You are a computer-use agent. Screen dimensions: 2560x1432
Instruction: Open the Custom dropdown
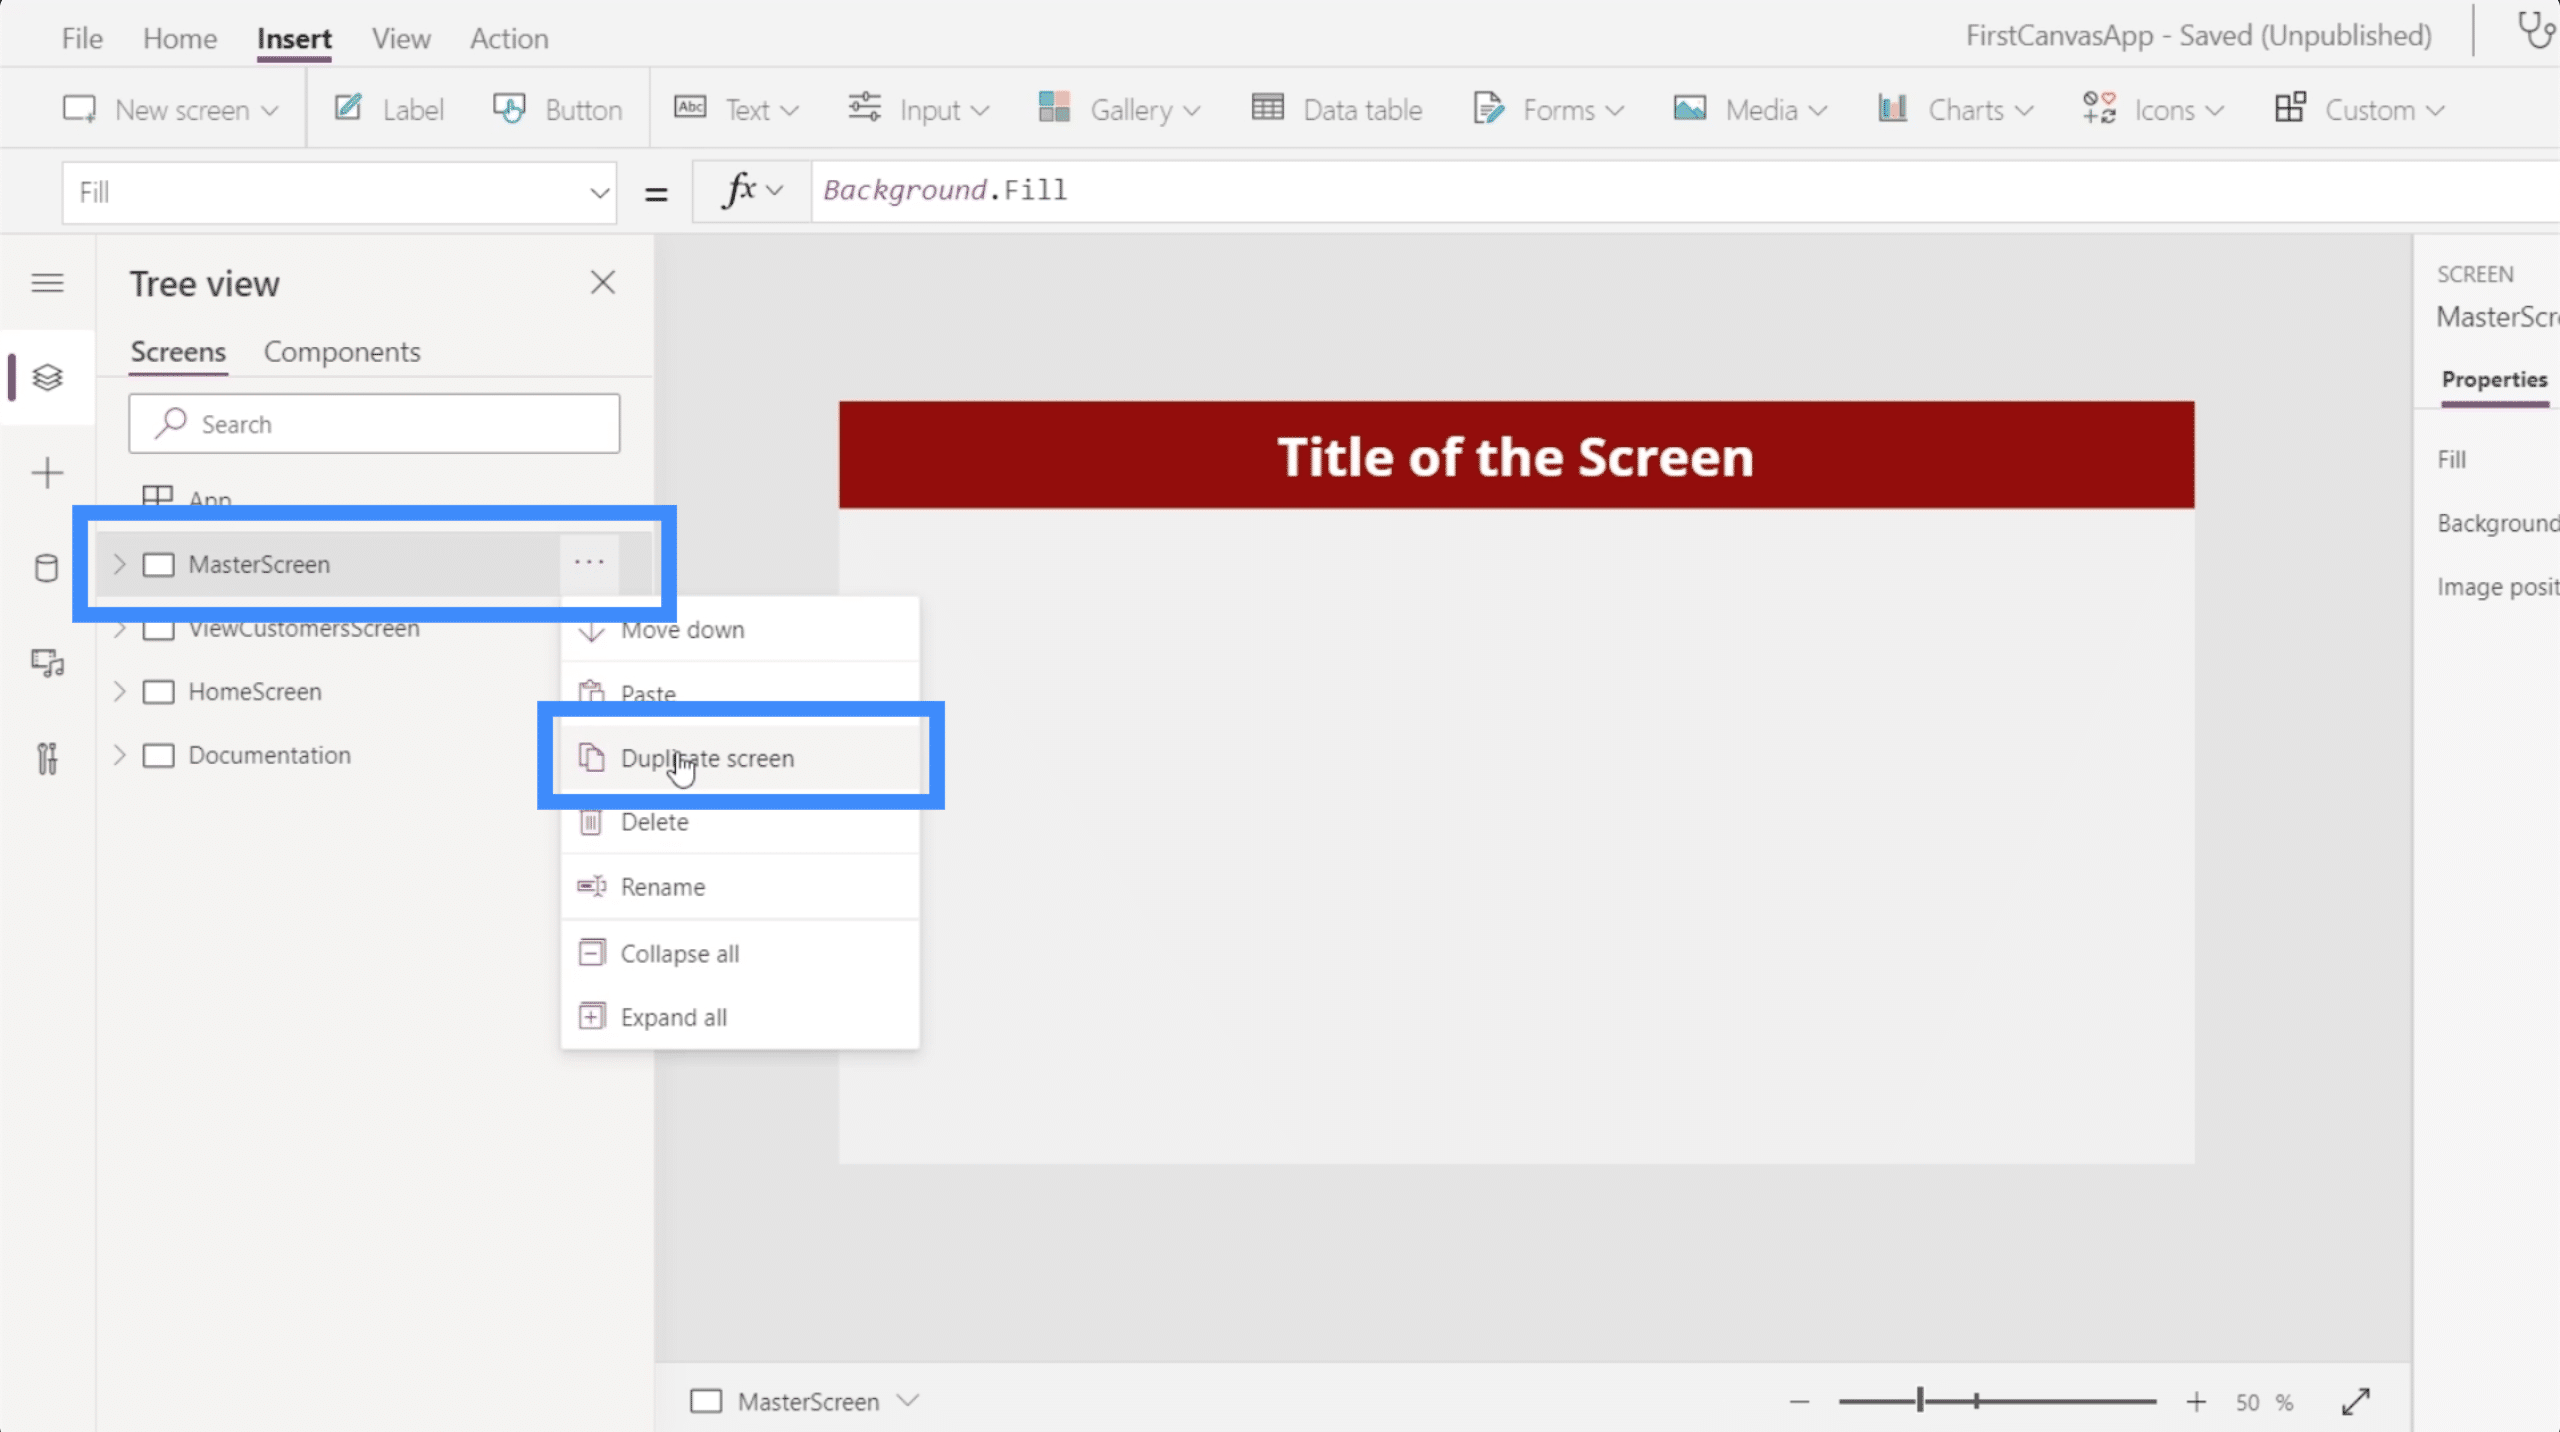pos(2359,109)
